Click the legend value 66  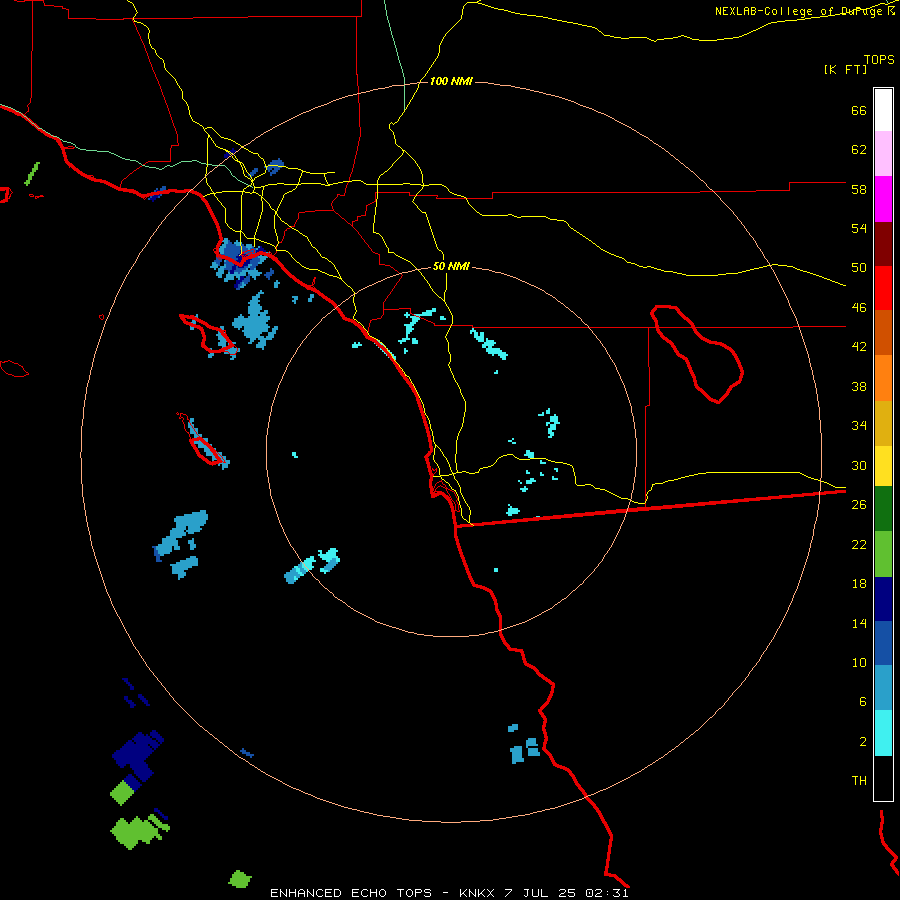point(859,111)
